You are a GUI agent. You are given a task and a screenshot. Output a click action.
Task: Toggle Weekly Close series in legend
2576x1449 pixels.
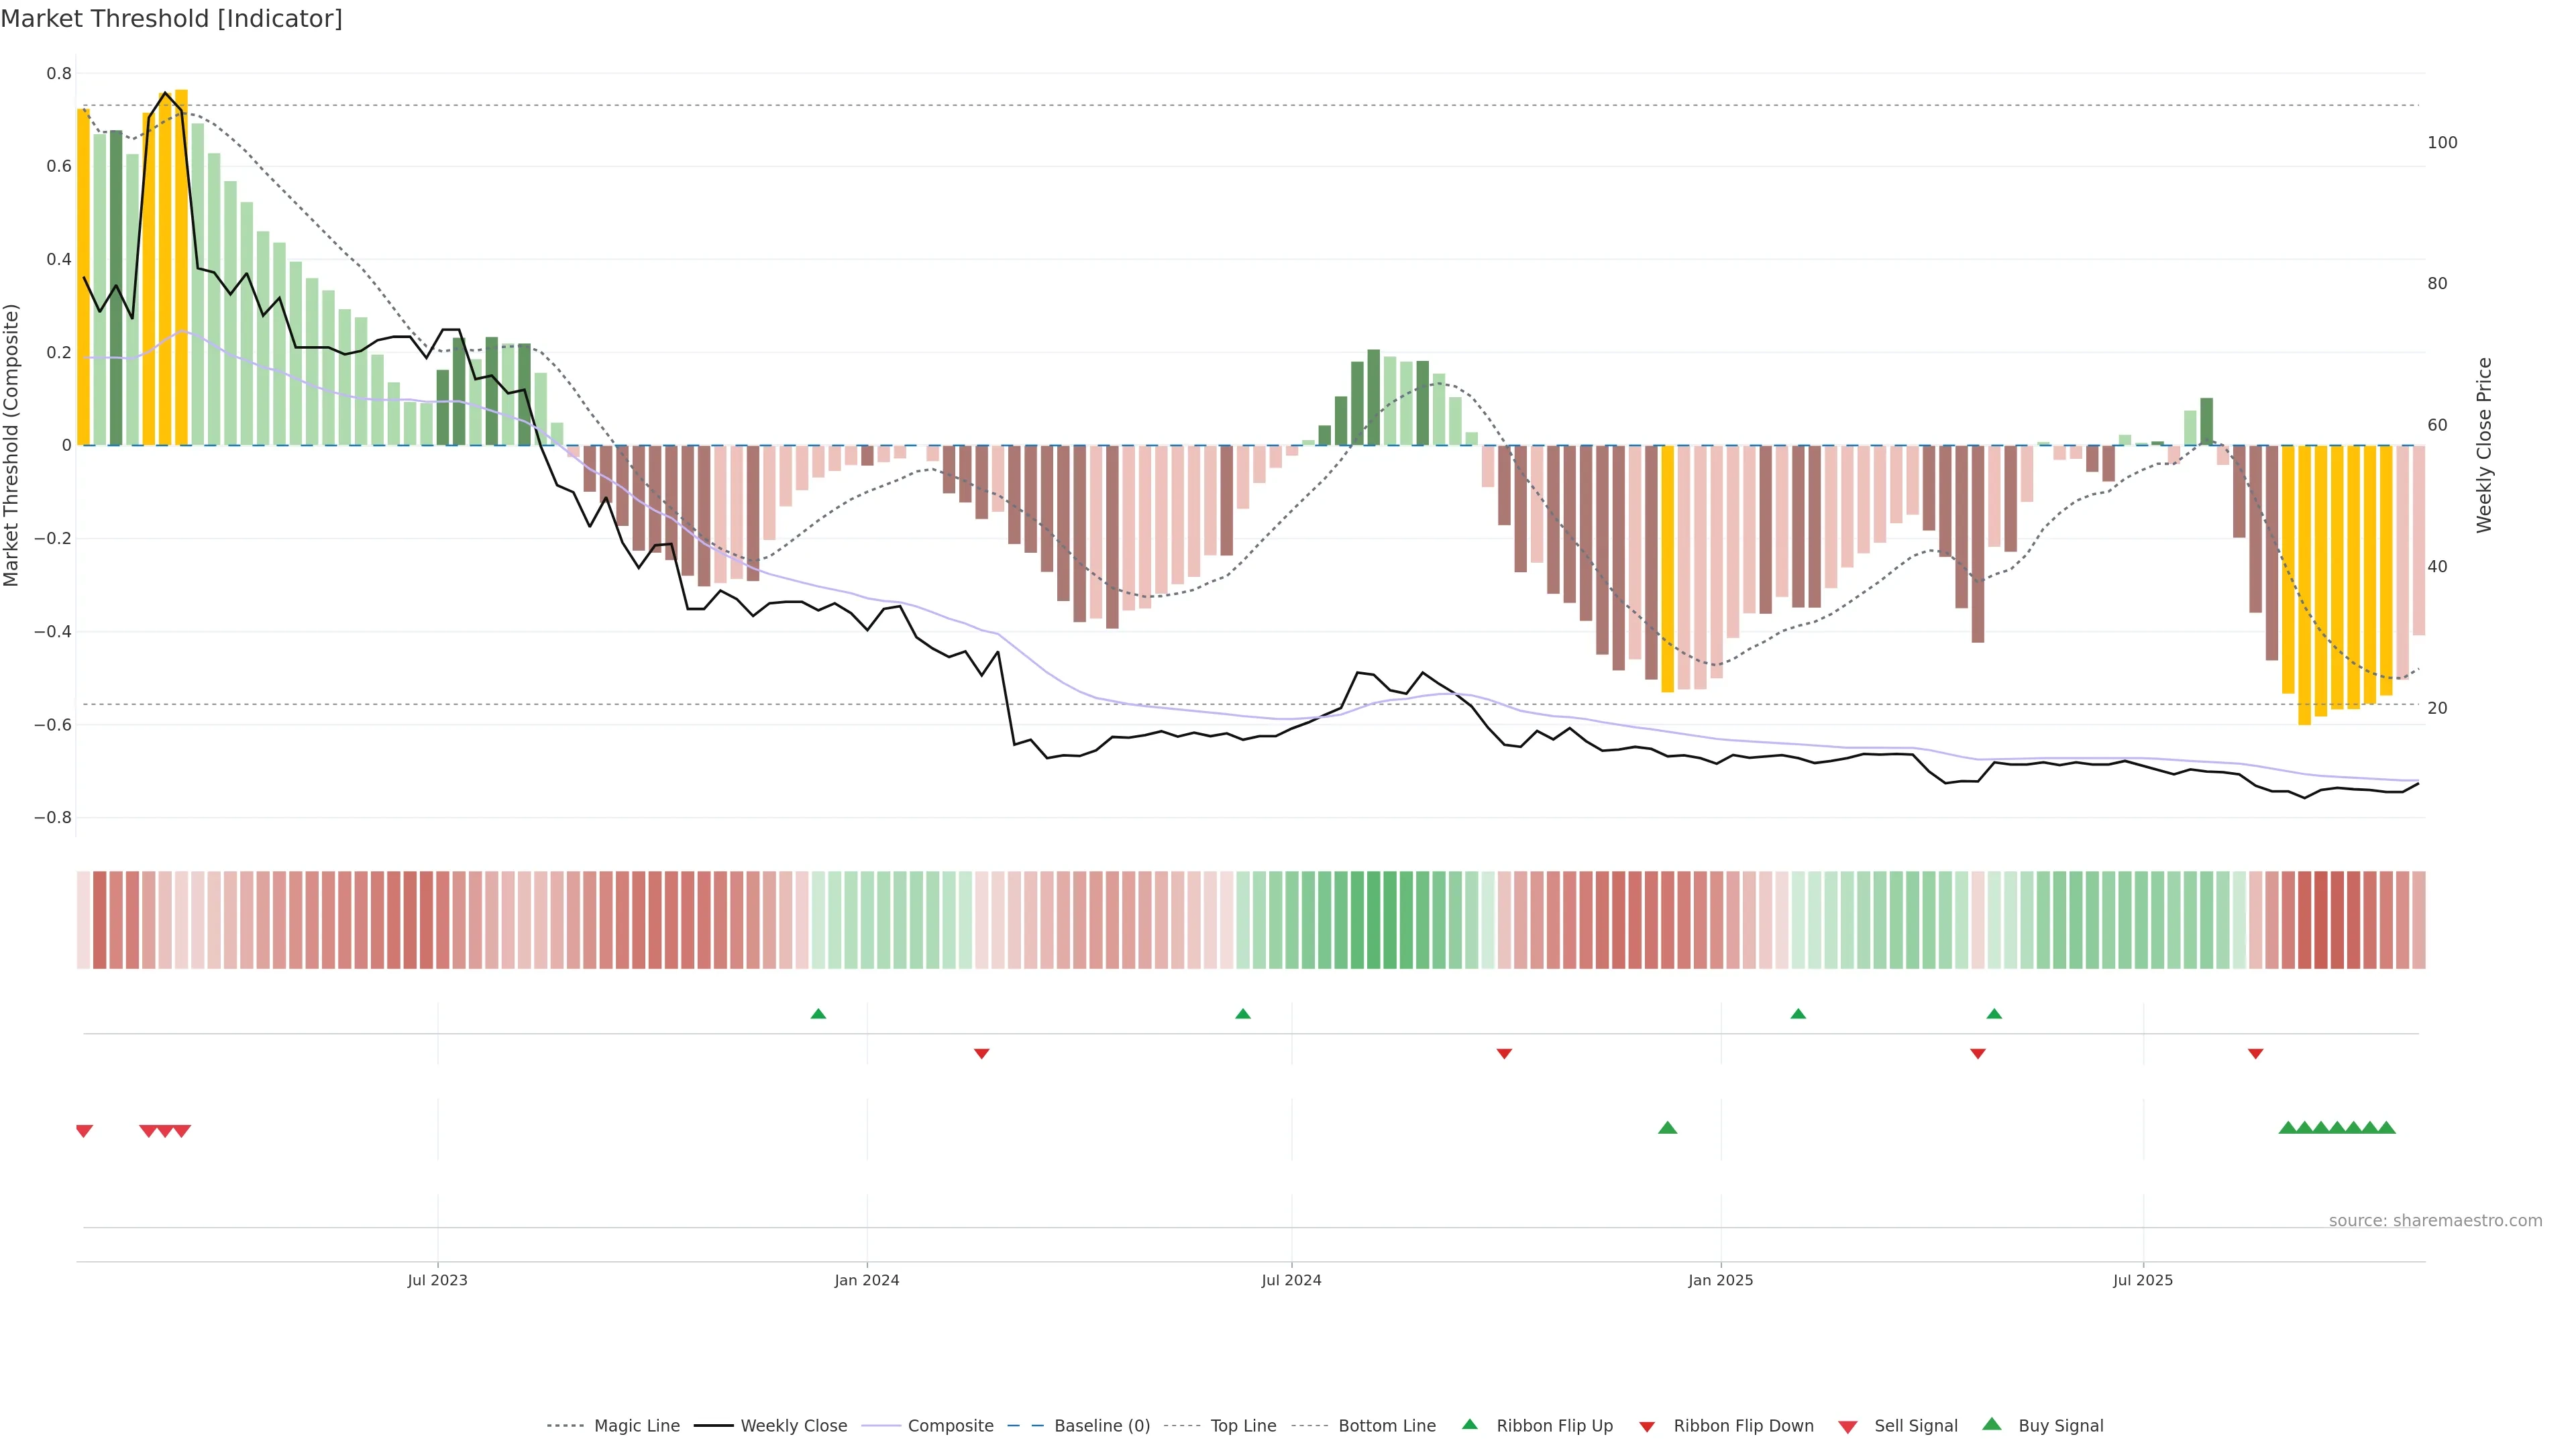click(x=793, y=1426)
